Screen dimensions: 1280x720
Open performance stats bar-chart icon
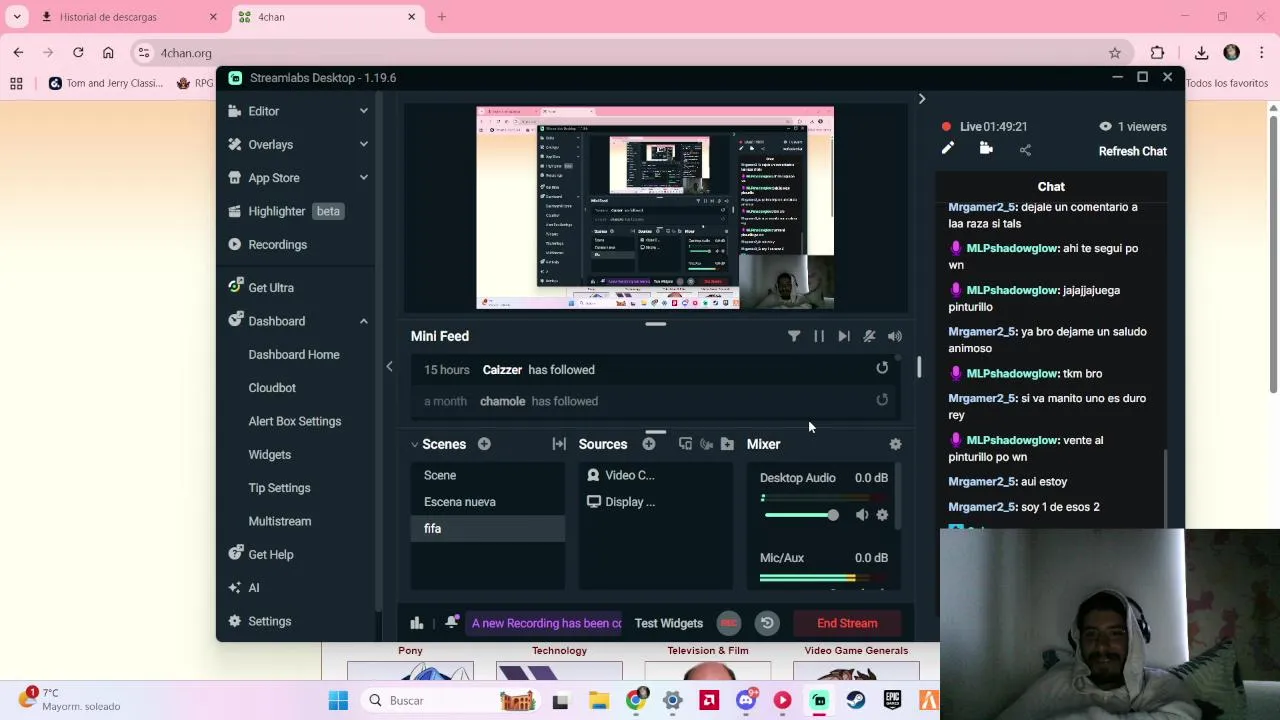coord(417,623)
